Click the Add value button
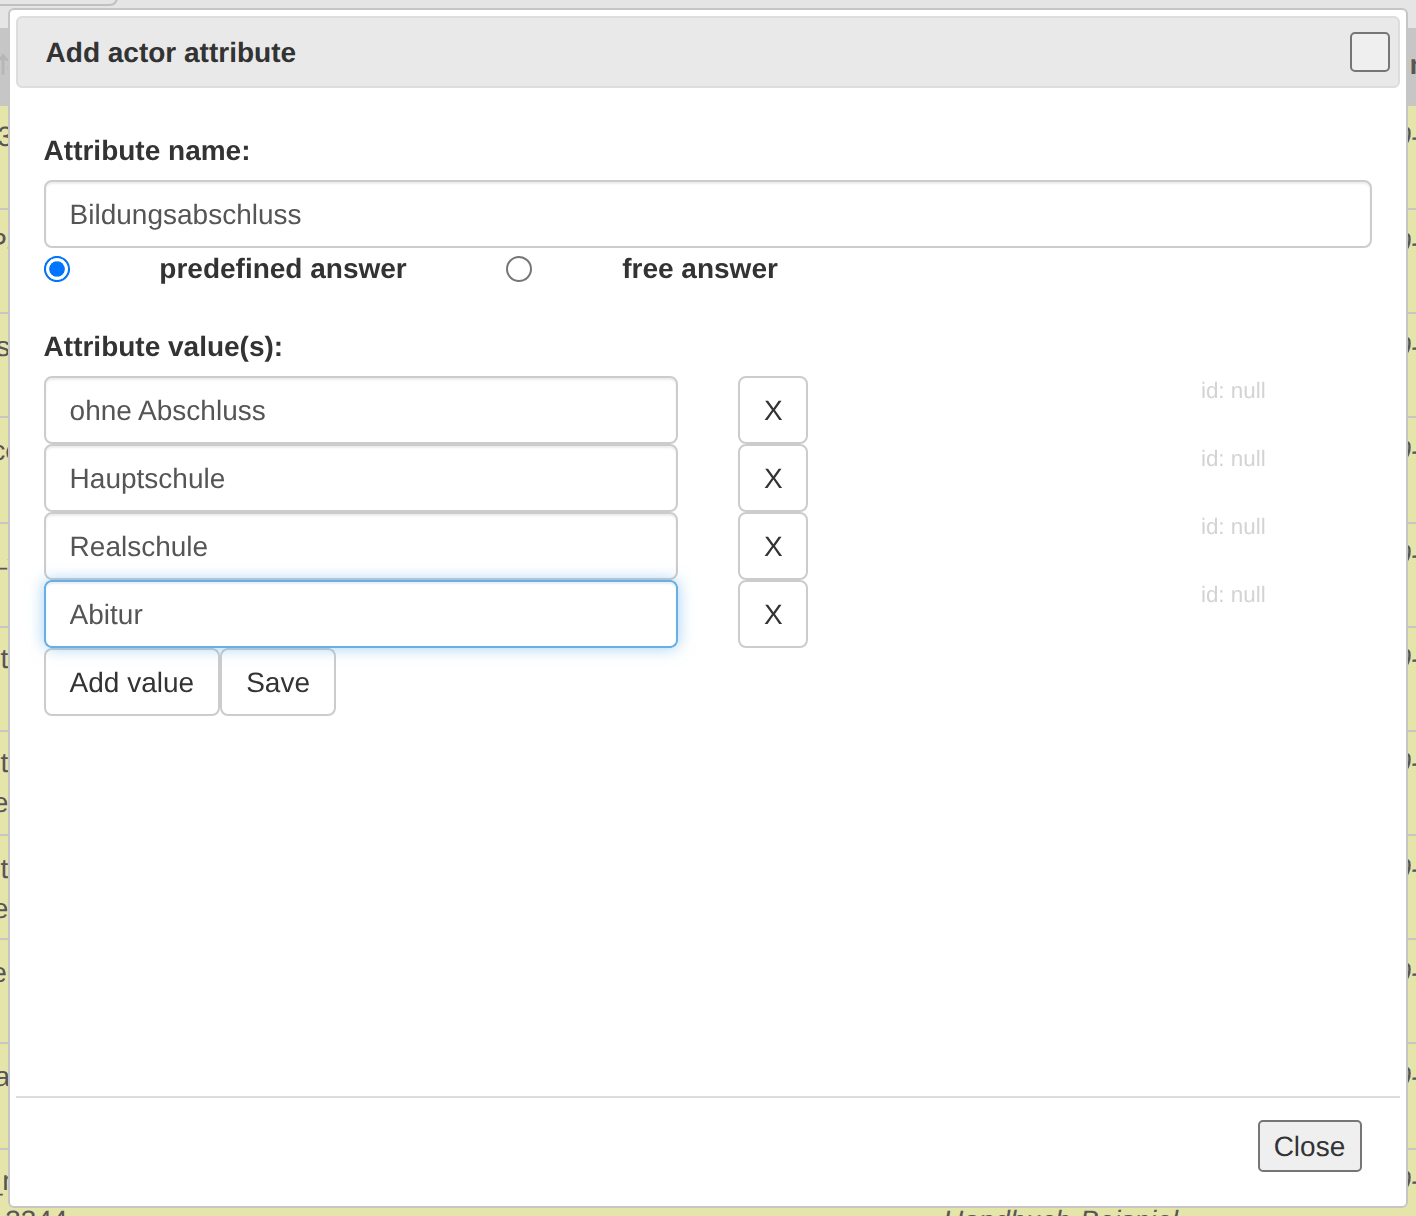1416x1216 pixels. 132,682
